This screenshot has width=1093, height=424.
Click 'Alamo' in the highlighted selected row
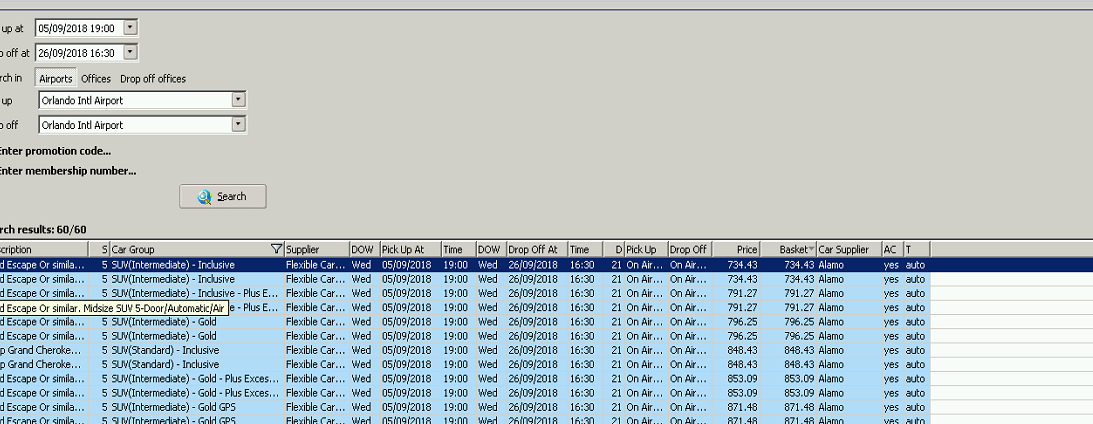point(831,265)
